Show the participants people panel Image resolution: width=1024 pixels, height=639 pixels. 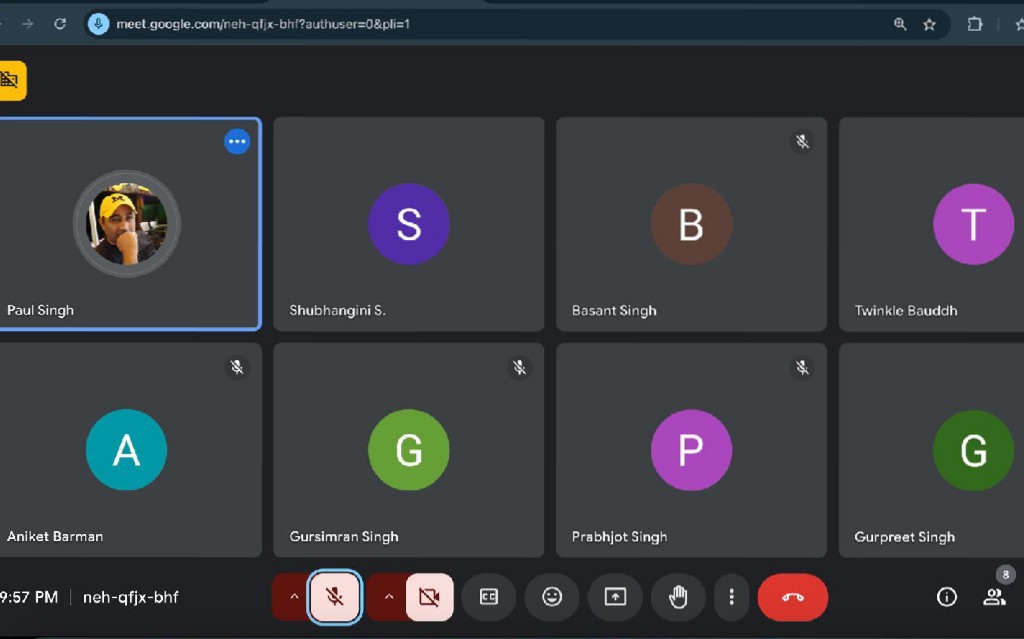(x=994, y=597)
